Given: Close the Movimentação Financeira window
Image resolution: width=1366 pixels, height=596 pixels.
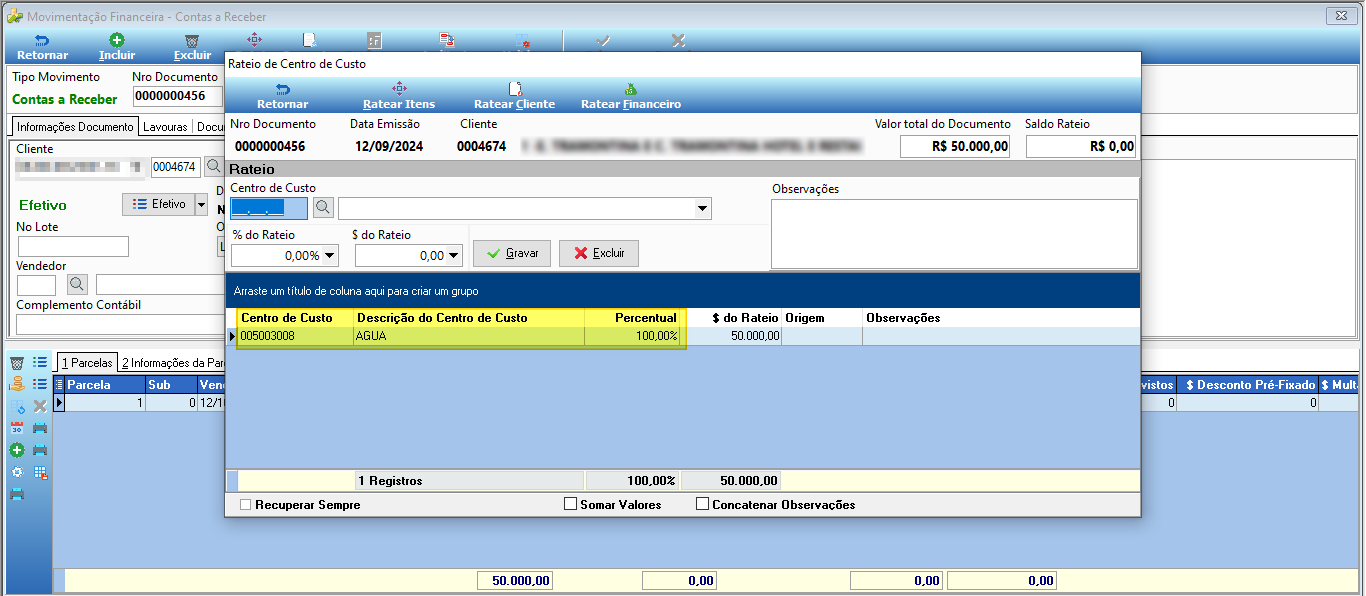Looking at the screenshot, I should pos(1339,16).
